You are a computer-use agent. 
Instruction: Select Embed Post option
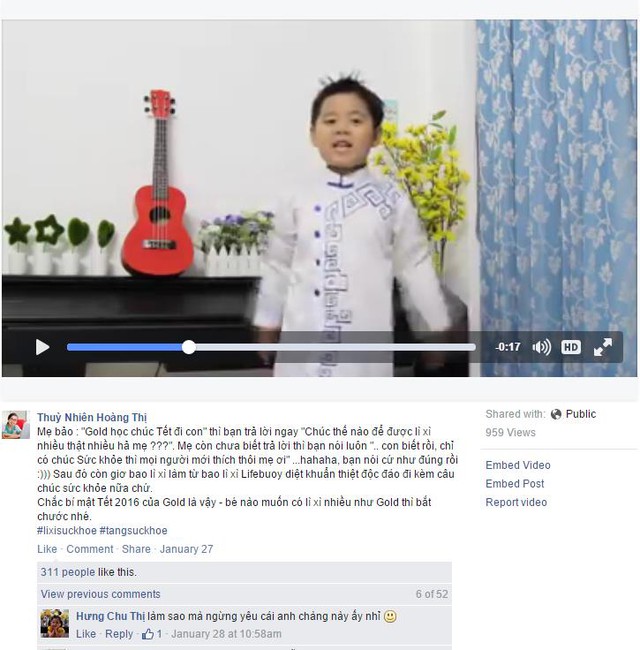tap(514, 483)
